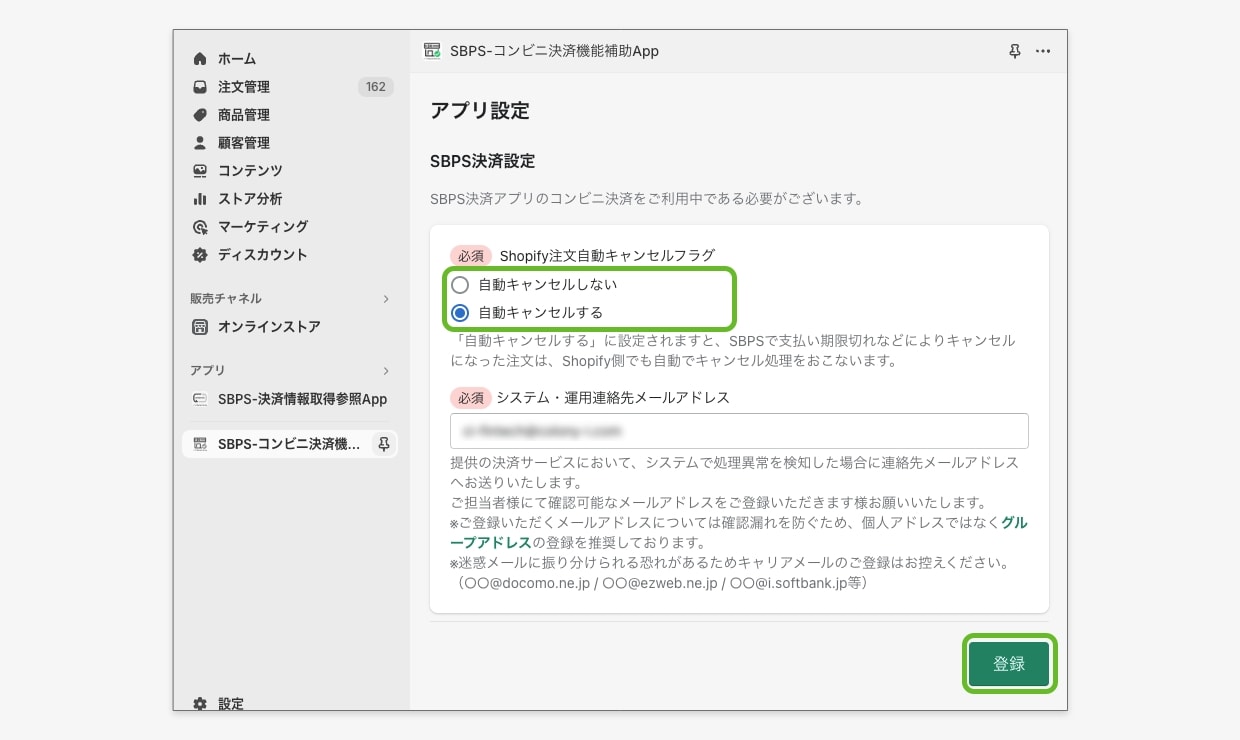Click the 顧客管理 person icon
The height and width of the screenshot is (740, 1240).
[200, 143]
